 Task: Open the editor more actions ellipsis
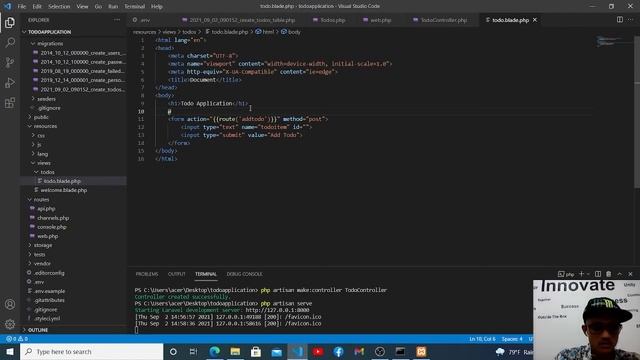631,20
